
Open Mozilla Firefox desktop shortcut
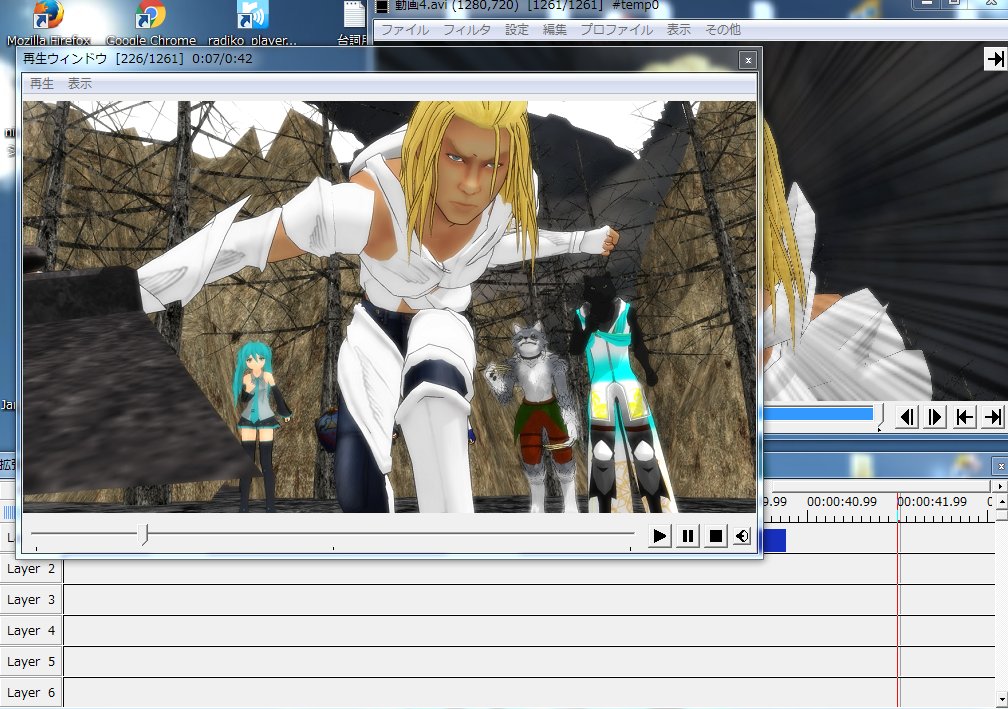pos(48,23)
